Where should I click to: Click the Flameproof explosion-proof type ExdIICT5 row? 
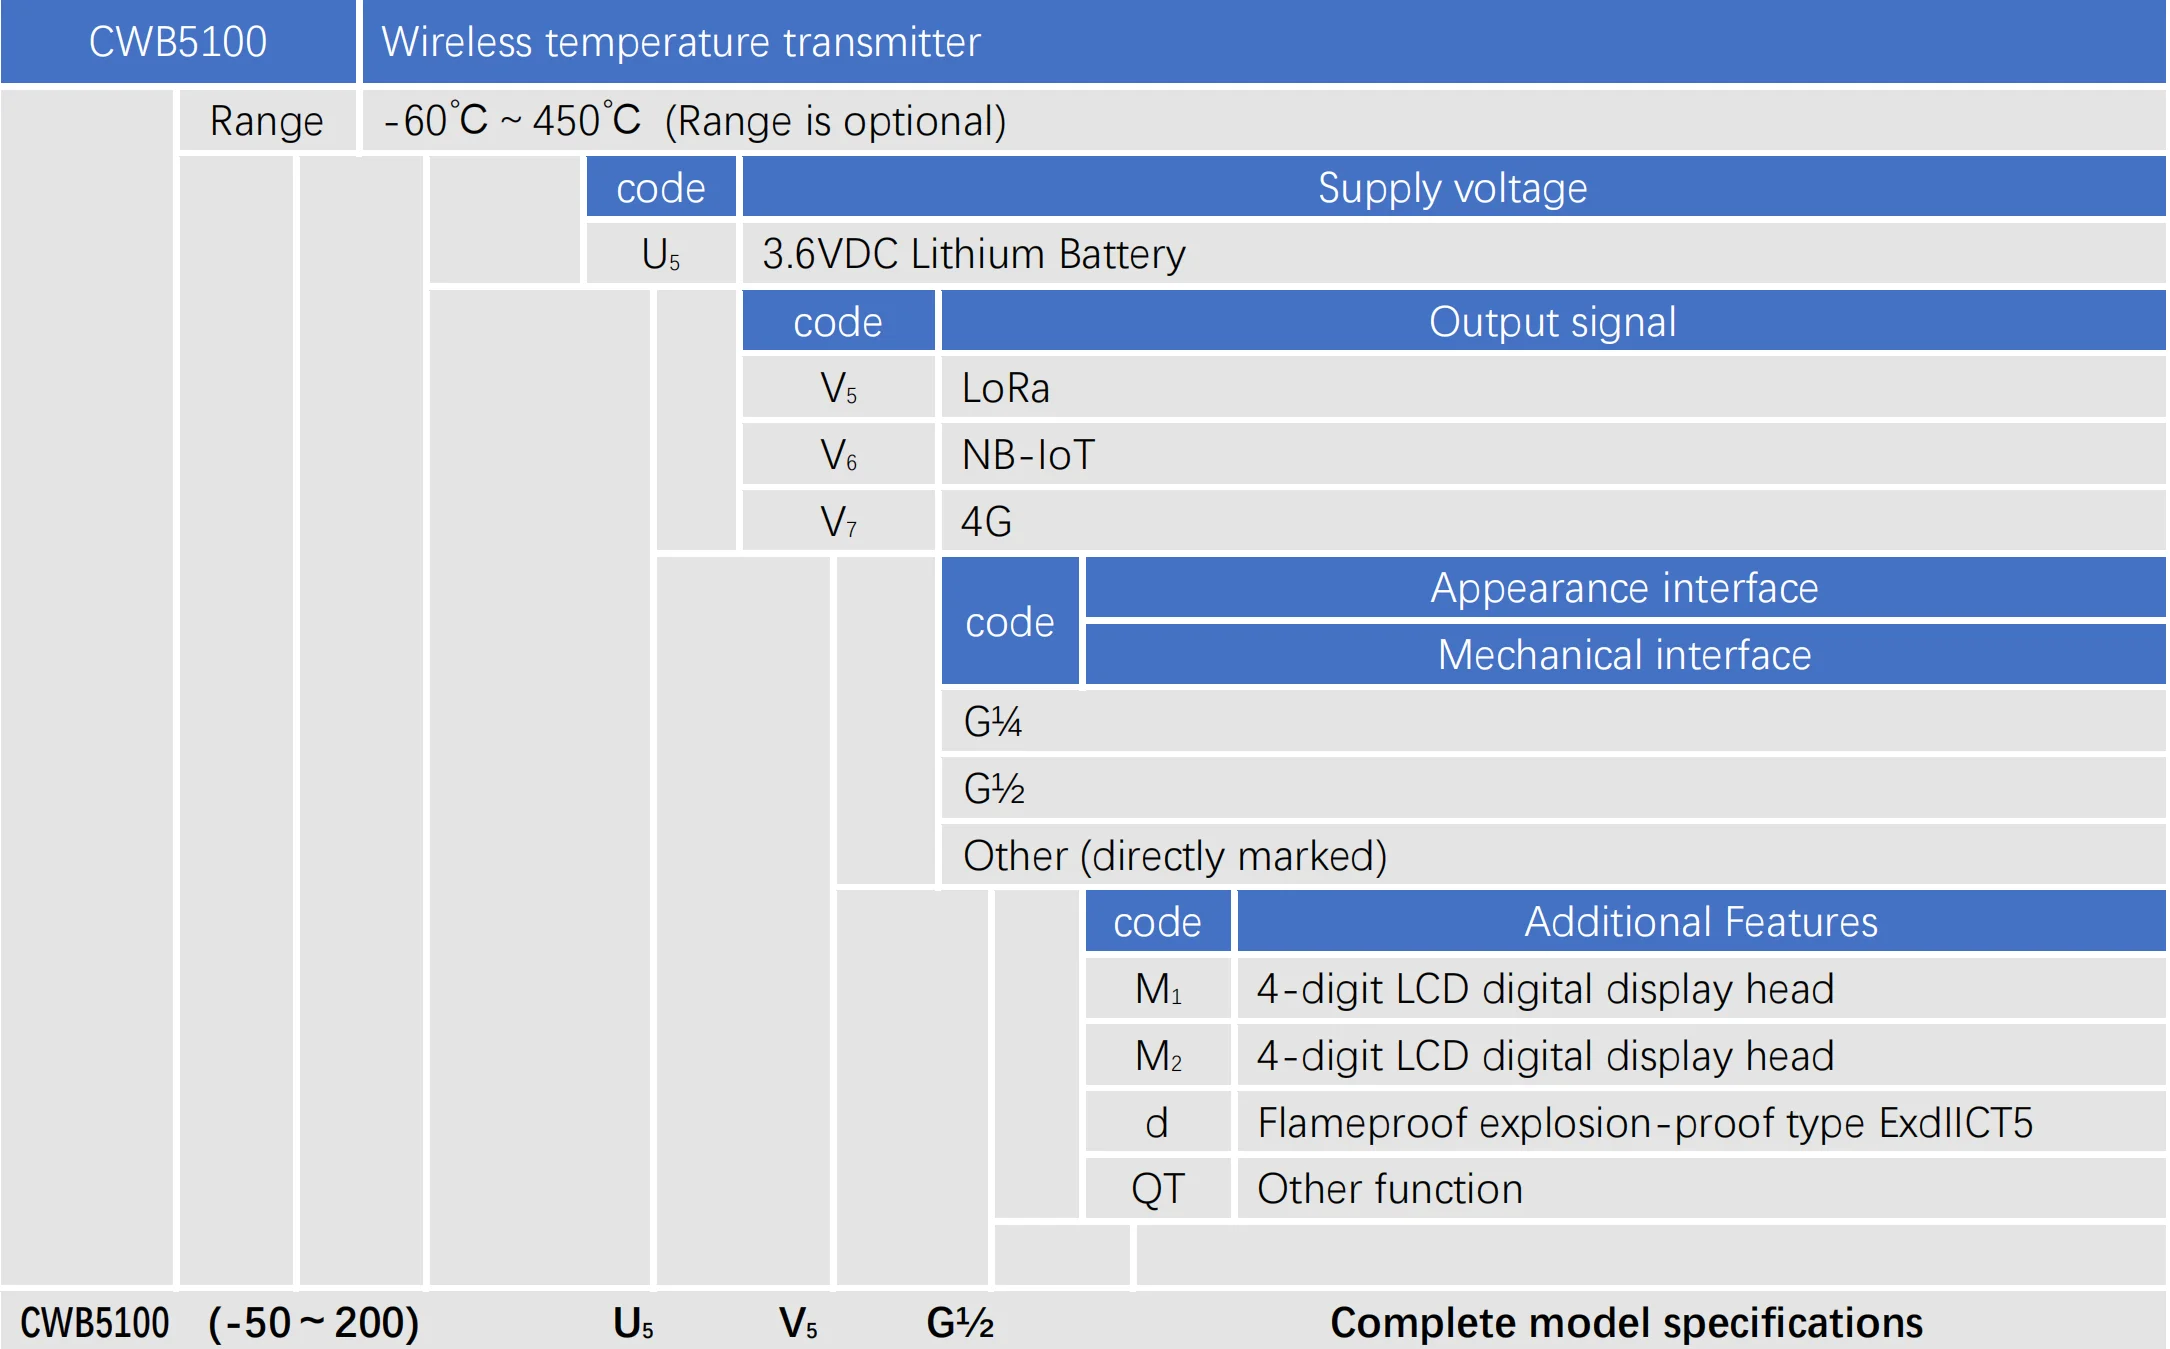point(1644,1123)
